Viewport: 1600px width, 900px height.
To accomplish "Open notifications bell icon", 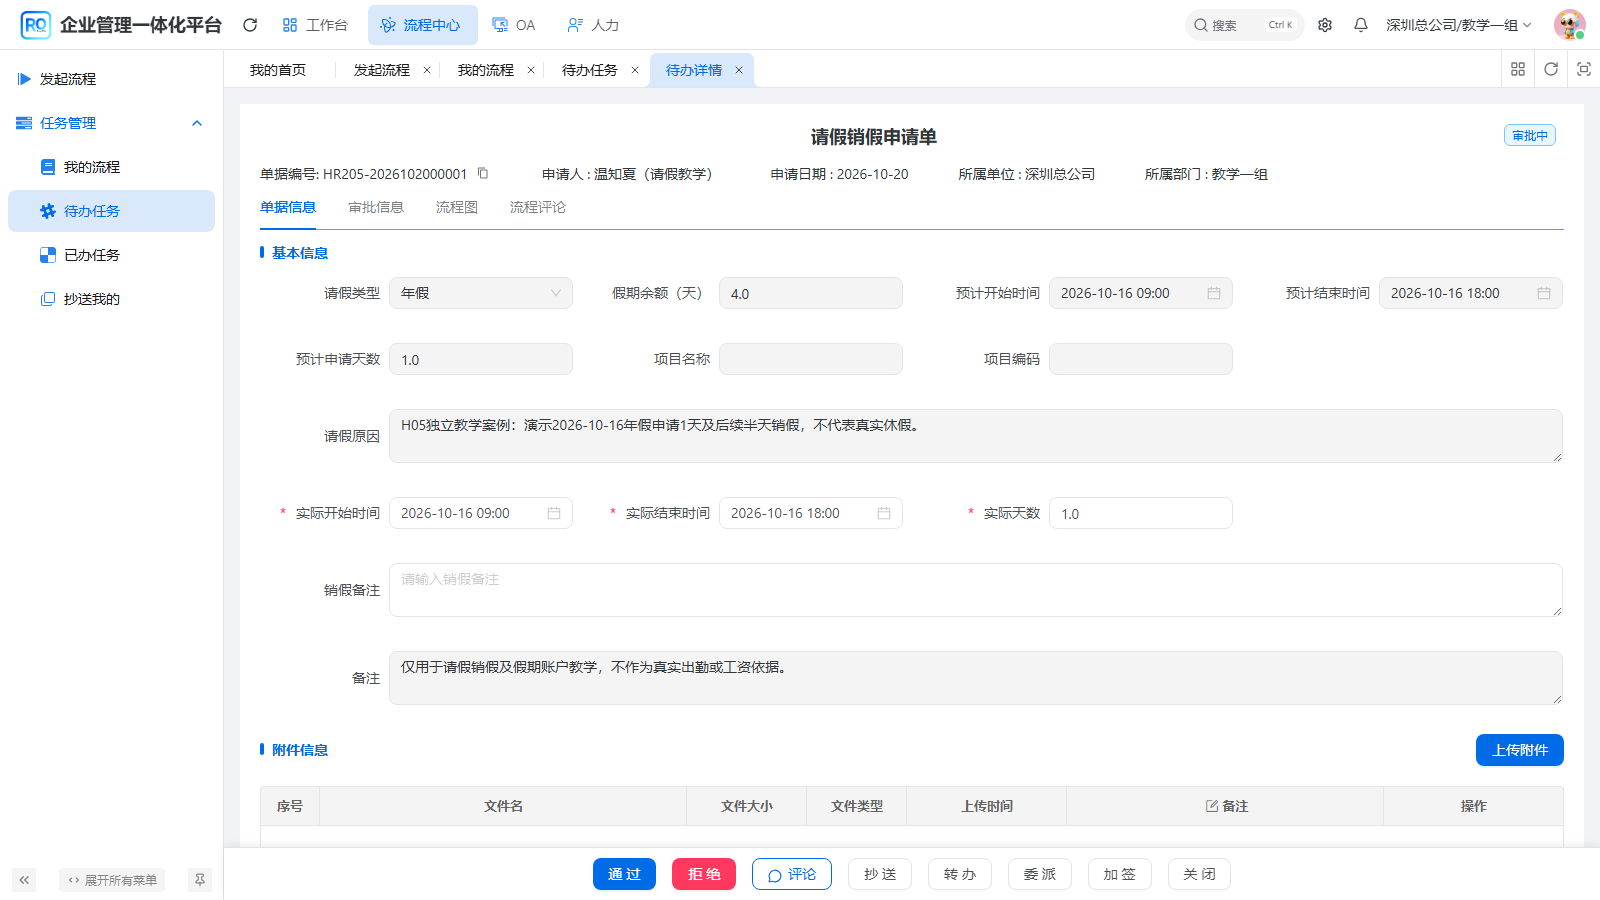I will (1361, 25).
